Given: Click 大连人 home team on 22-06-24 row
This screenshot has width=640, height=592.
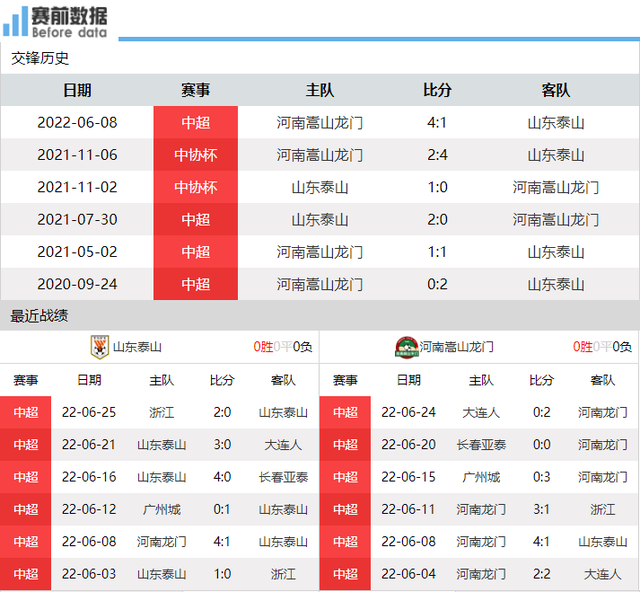Looking at the screenshot, I should click(481, 412).
